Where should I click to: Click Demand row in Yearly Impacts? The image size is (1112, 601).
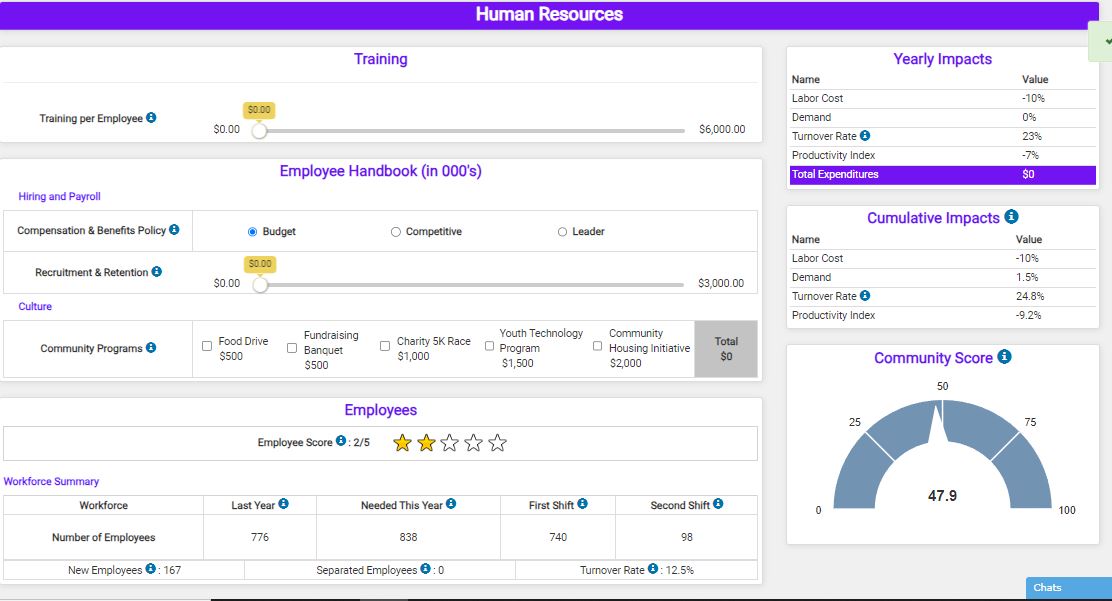coord(943,118)
